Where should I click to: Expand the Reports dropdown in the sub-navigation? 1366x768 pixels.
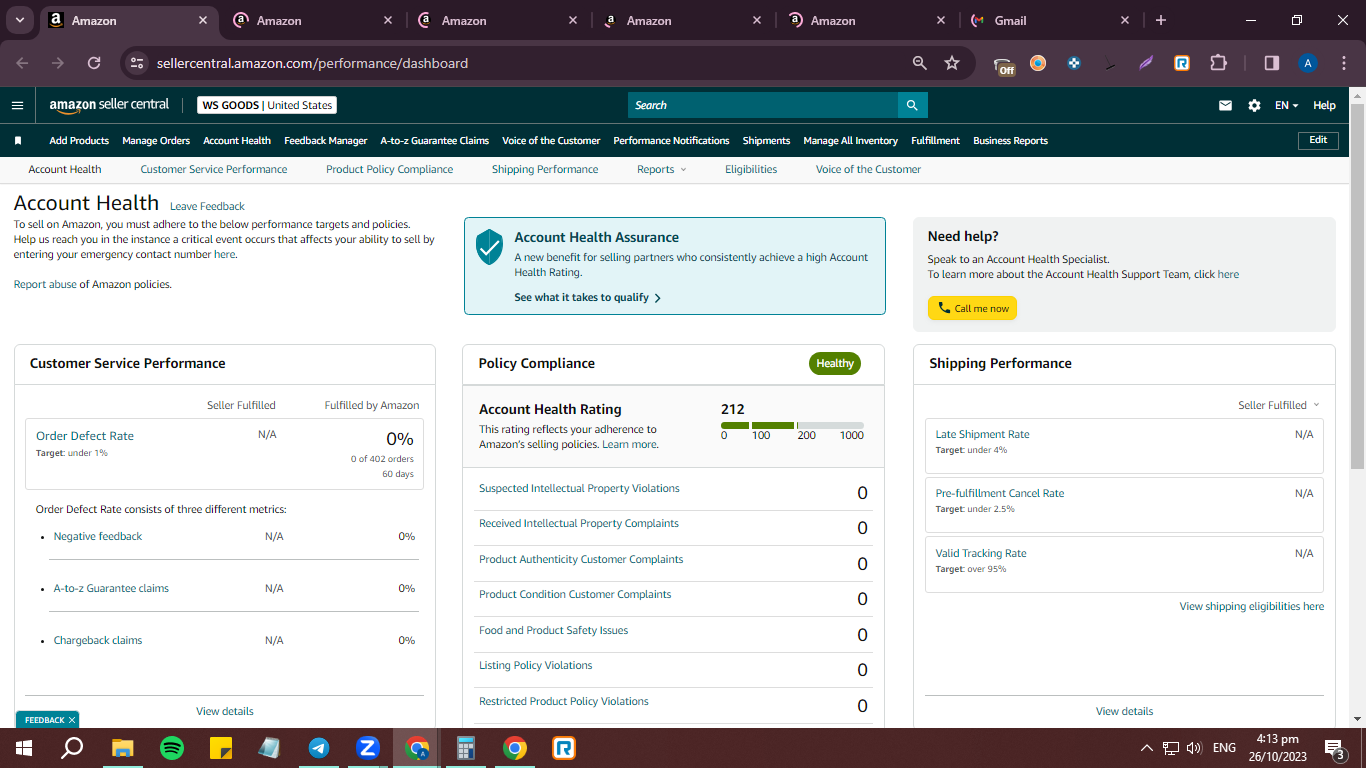pyautogui.click(x=662, y=170)
